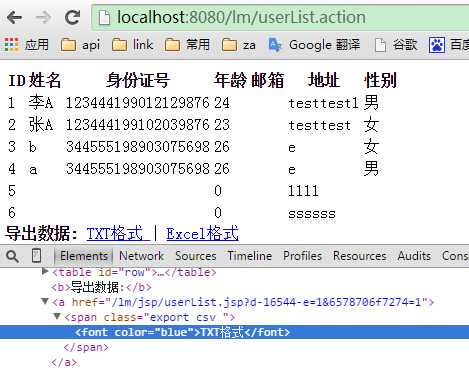
Task: Export data via TXT格式 link
Action: [118, 234]
